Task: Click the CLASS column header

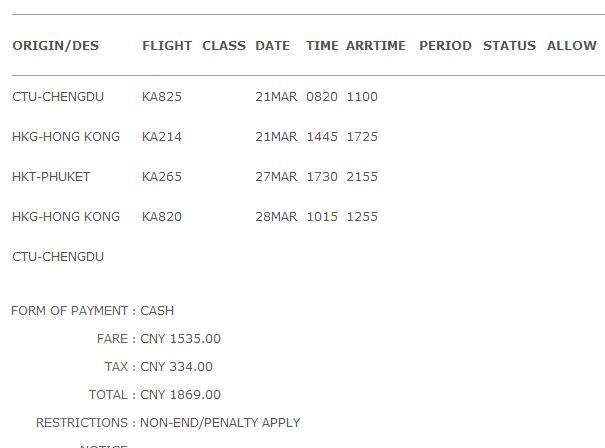Action: [x=224, y=46]
